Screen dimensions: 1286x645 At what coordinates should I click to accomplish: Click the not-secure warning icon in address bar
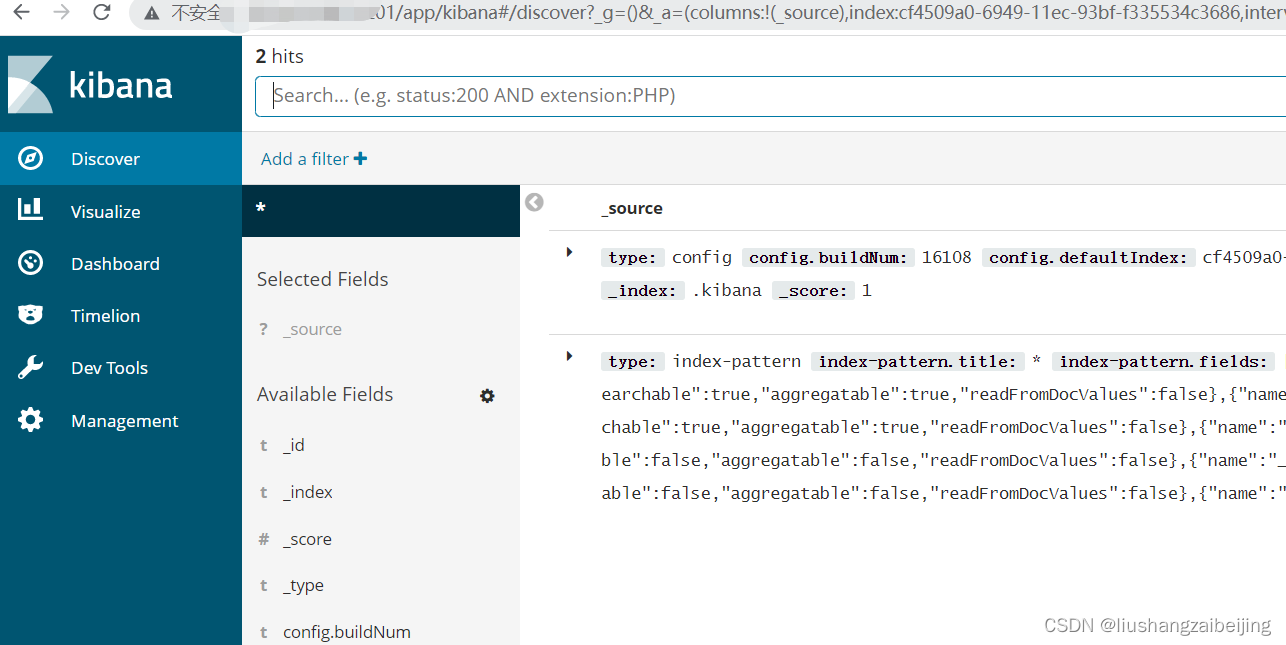[x=151, y=13]
